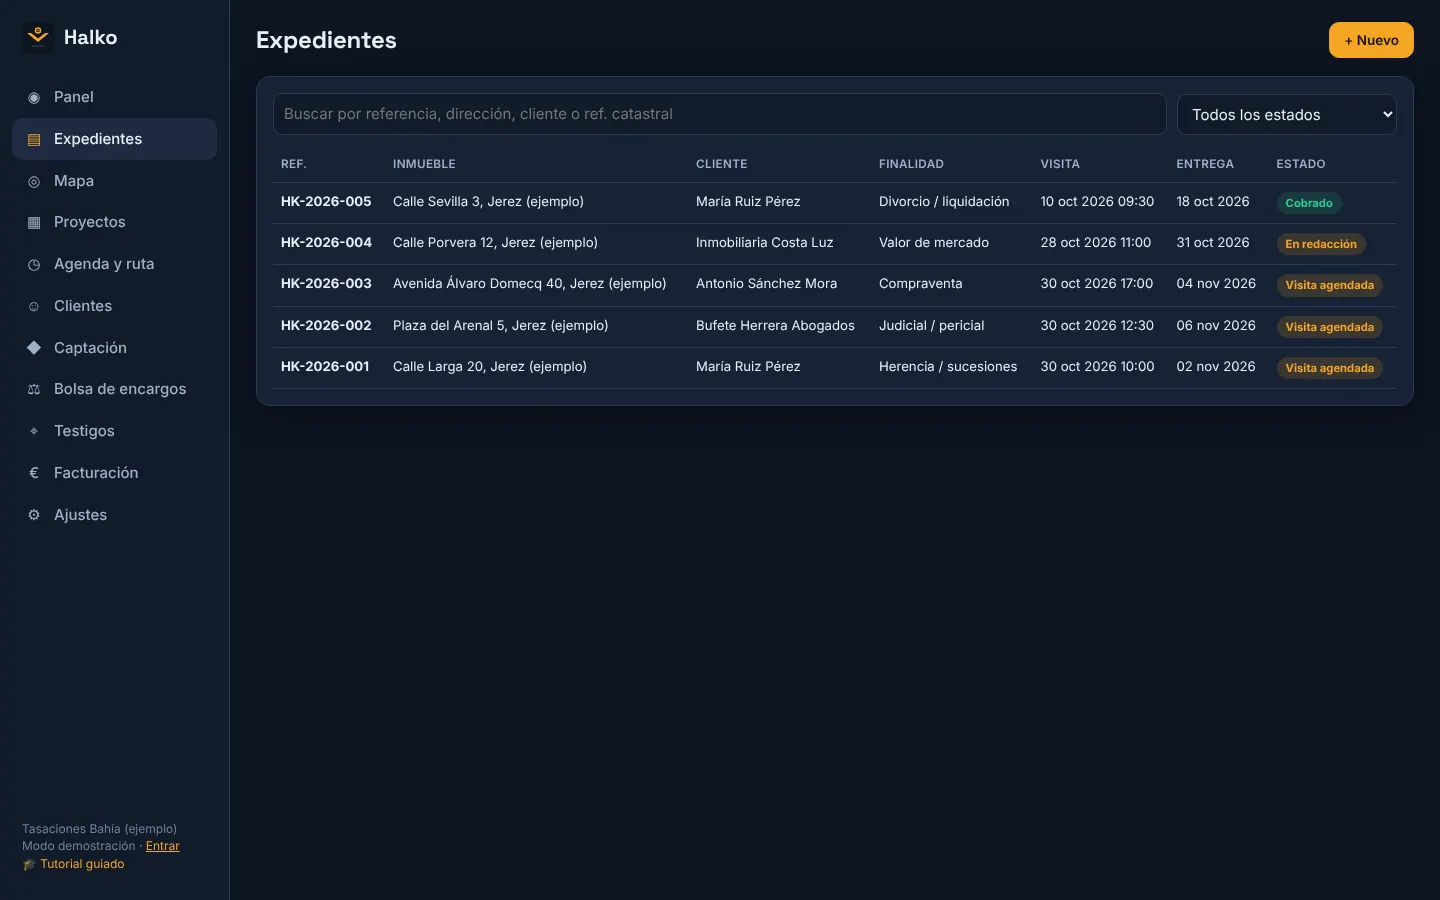
Task: Click the graduation cap tutorial icon
Action: pos(29,864)
